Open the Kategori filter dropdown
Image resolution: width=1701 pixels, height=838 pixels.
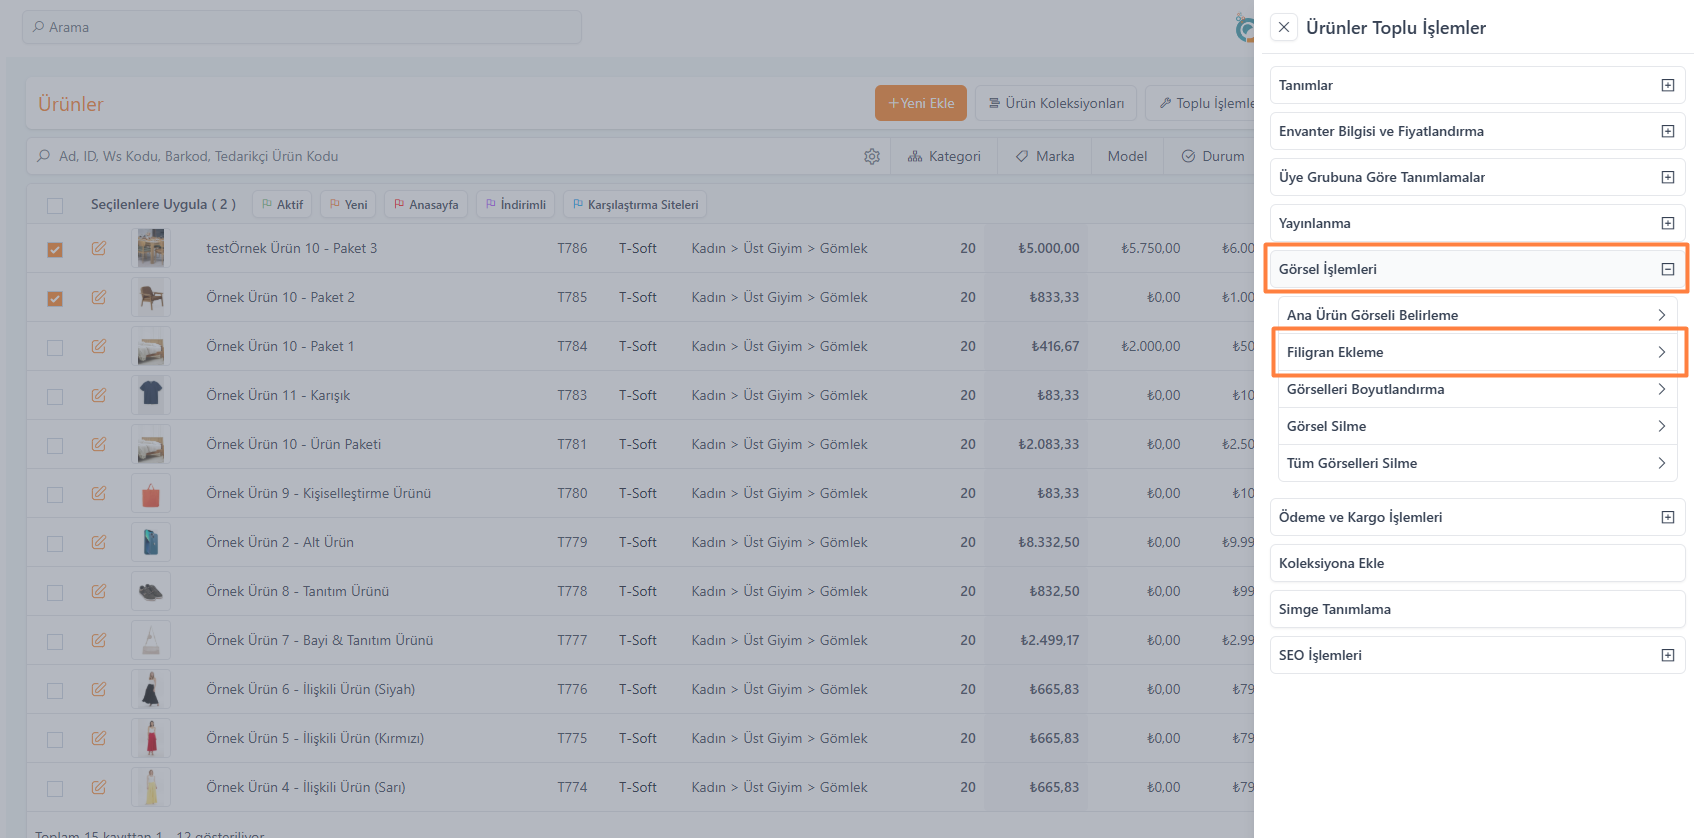coord(944,157)
